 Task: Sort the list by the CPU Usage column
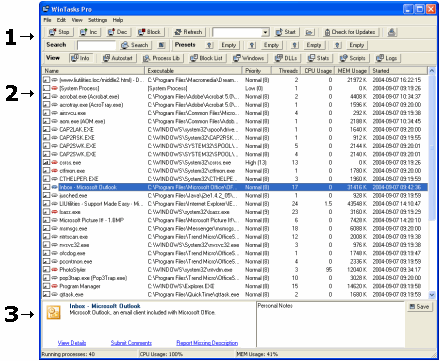click(318, 71)
